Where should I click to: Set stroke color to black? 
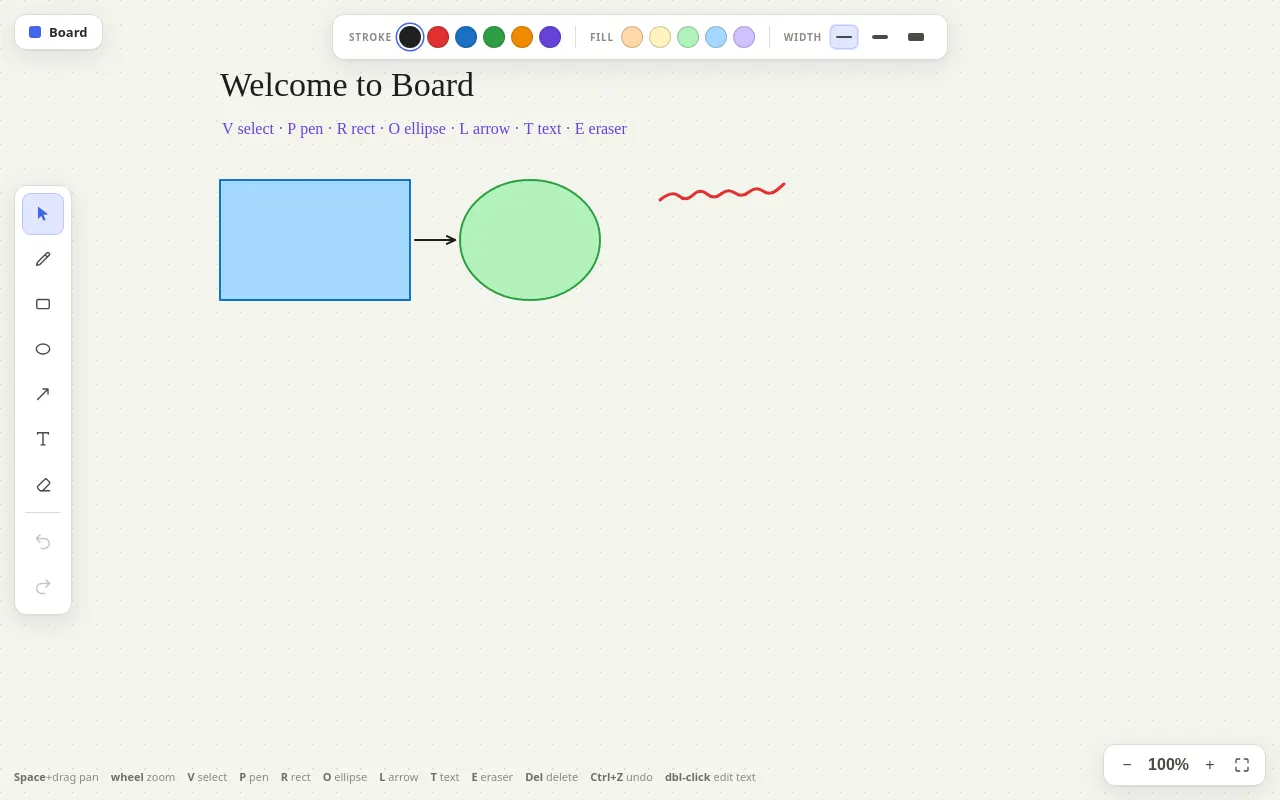click(410, 37)
